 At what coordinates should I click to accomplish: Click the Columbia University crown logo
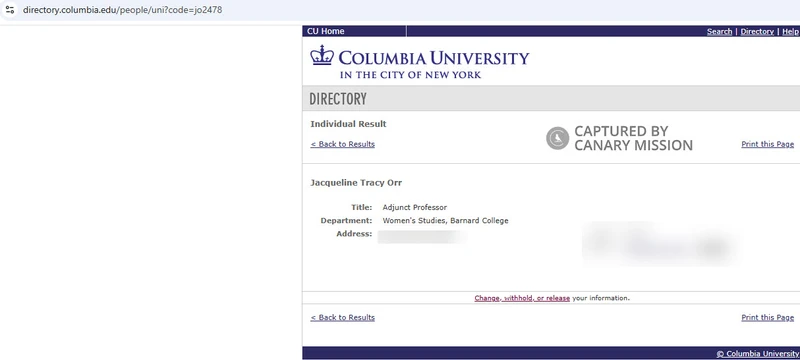tap(322, 55)
